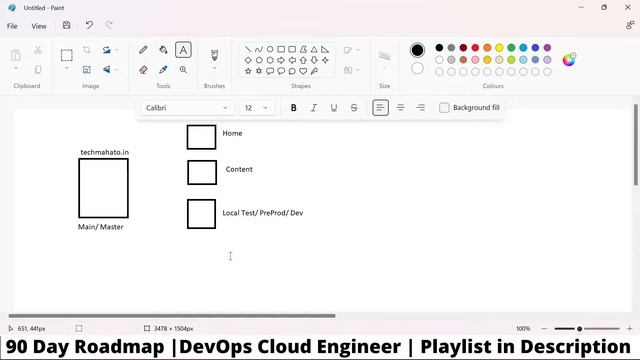Open the Edit colours wheel
This screenshot has height=360, width=640.
[569, 60]
